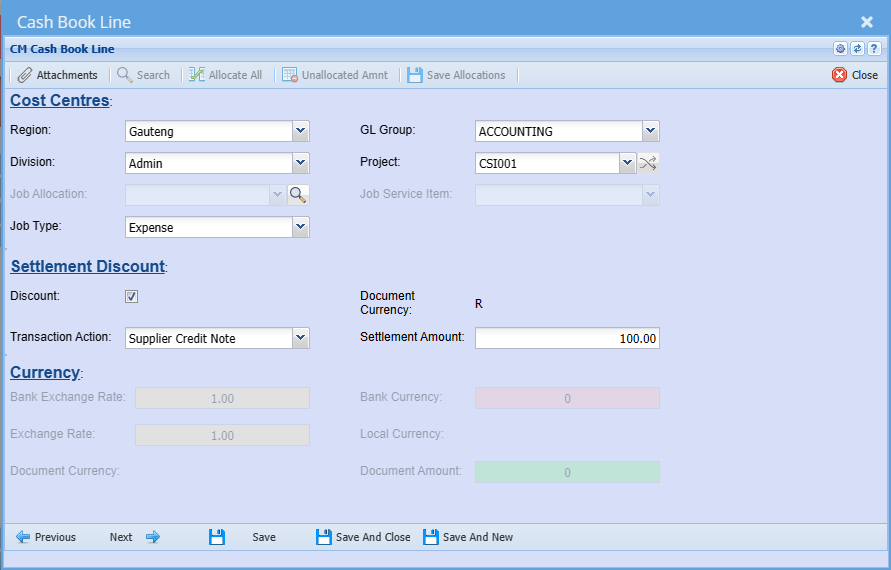Click the Close label in toolbar

point(865,75)
